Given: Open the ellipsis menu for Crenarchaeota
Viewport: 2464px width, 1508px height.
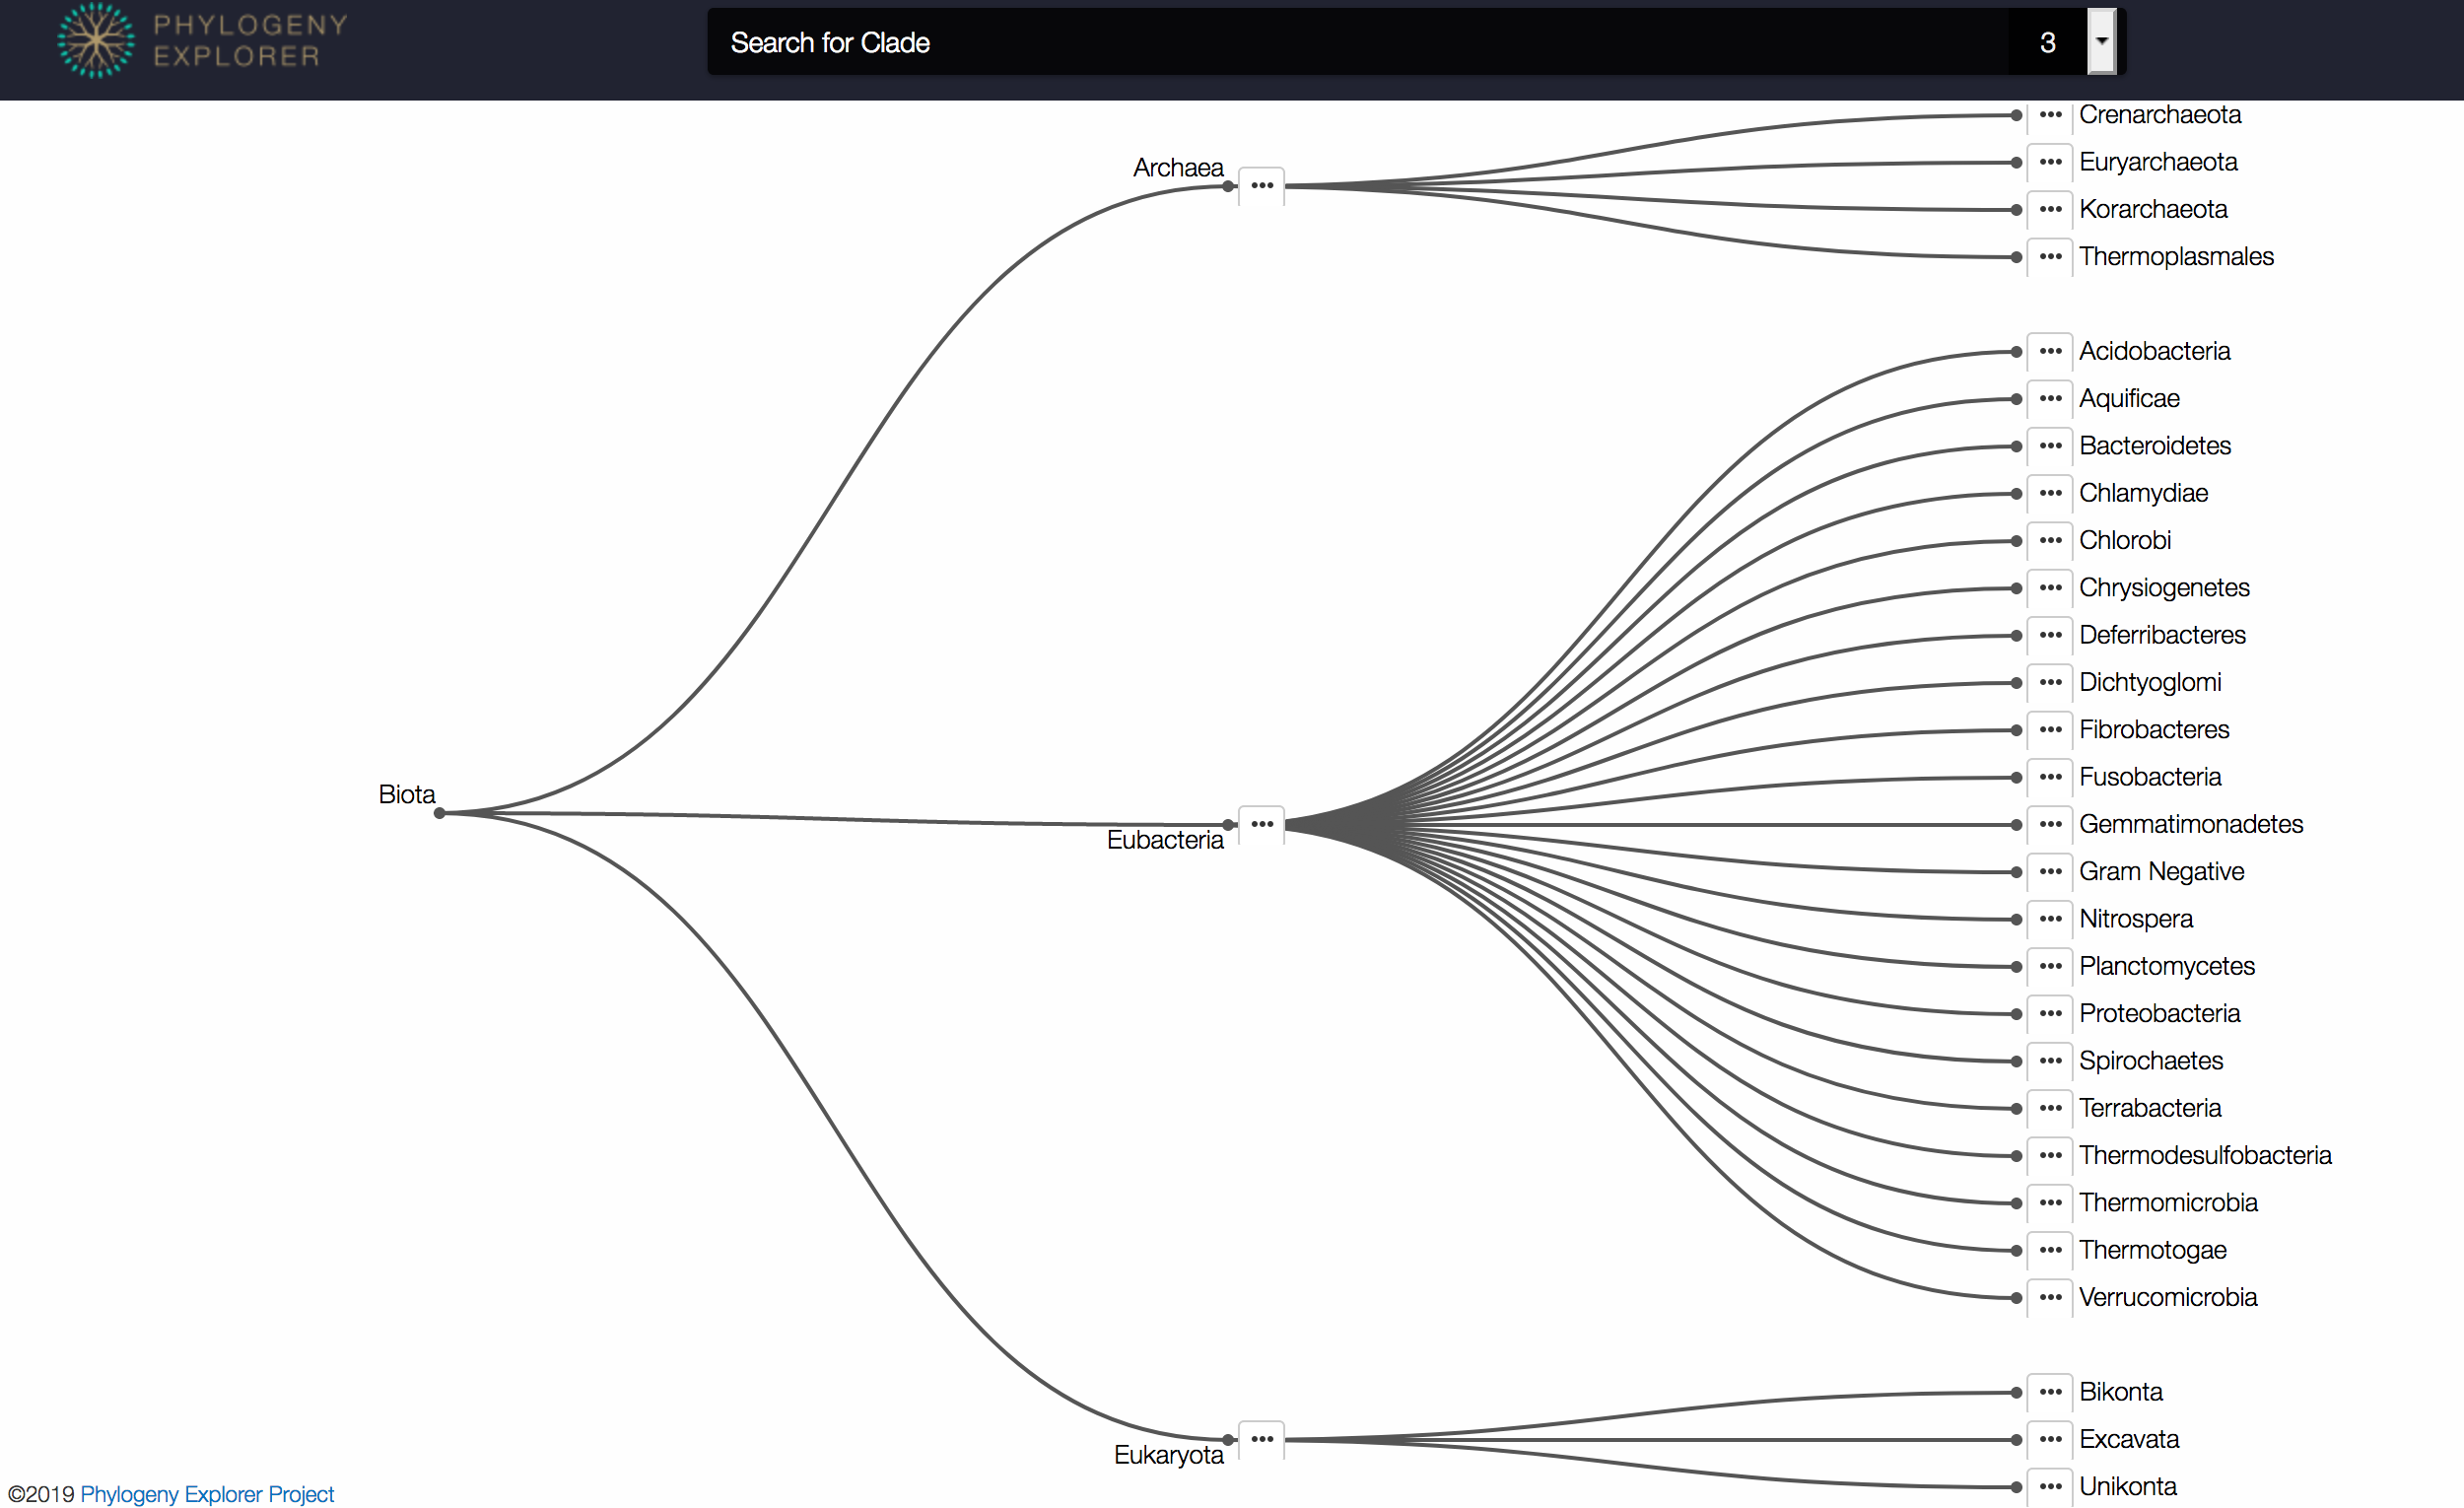Looking at the screenshot, I should coord(2050,115).
